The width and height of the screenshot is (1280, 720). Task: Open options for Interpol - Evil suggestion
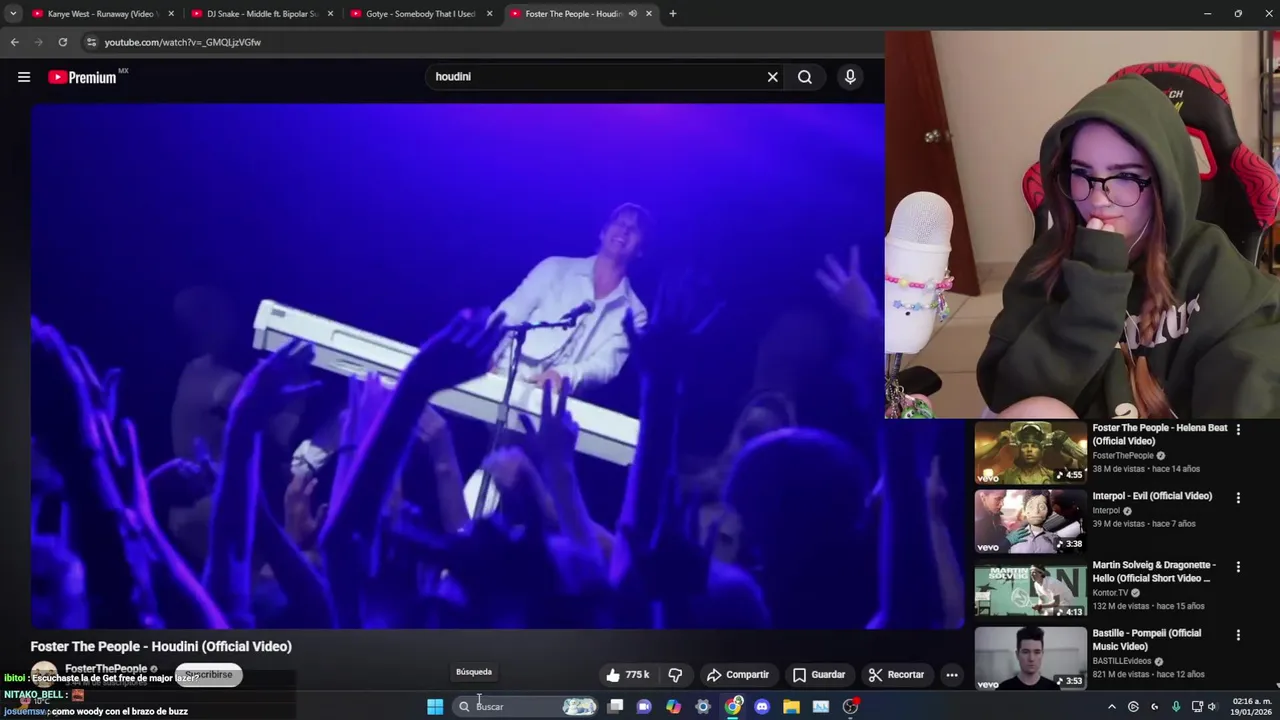1238,497
